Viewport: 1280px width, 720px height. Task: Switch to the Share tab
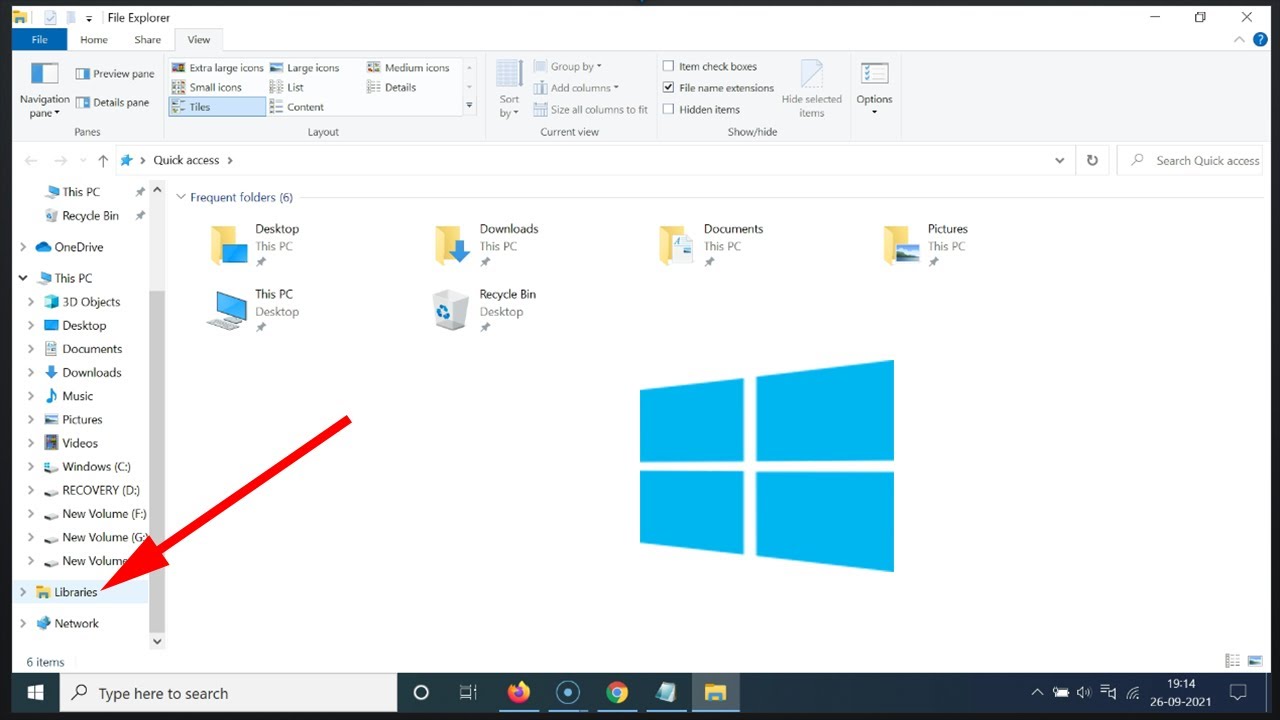147,40
